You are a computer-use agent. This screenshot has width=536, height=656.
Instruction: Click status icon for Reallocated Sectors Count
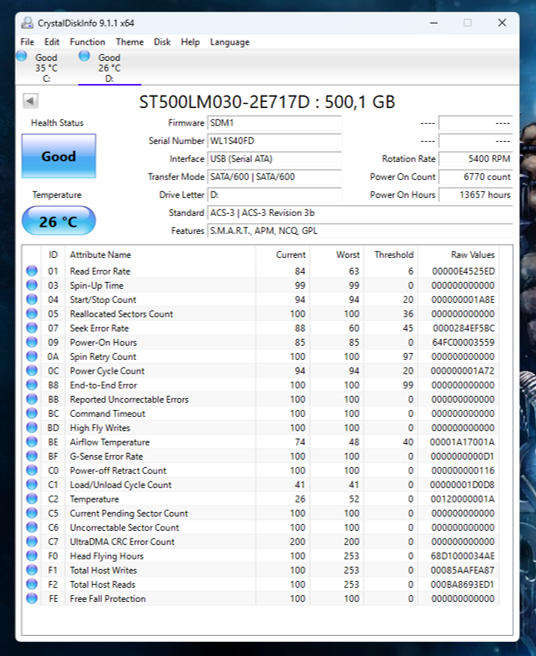pos(32,313)
